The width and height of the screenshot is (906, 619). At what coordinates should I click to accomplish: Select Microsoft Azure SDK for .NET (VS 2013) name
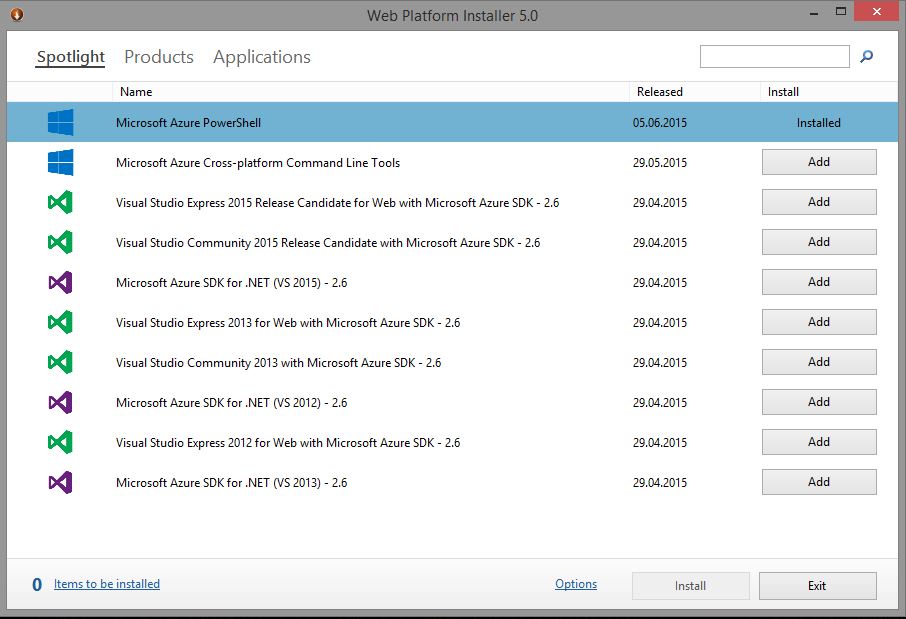point(231,482)
